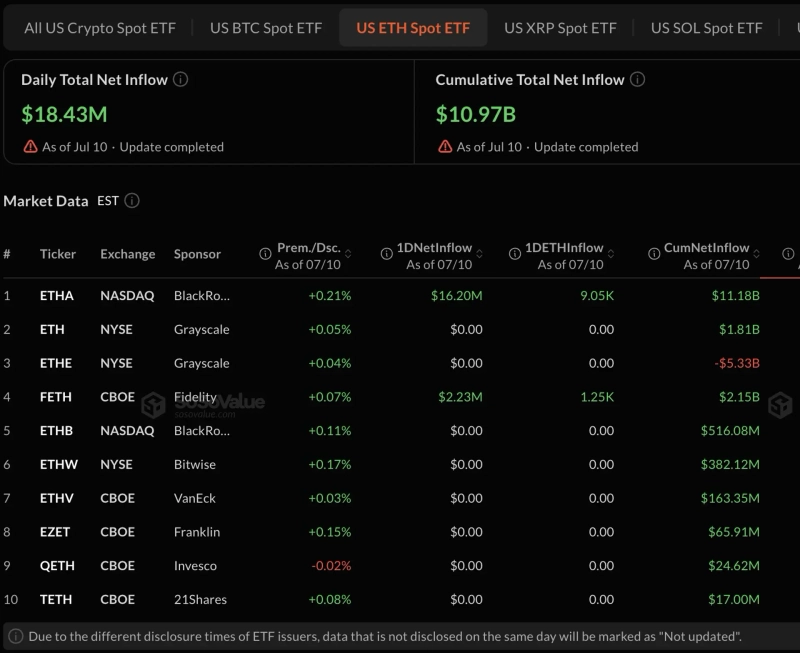Open All US Crypto Spot ETF tab
The image size is (800, 653).
click(x=100, y=28)
